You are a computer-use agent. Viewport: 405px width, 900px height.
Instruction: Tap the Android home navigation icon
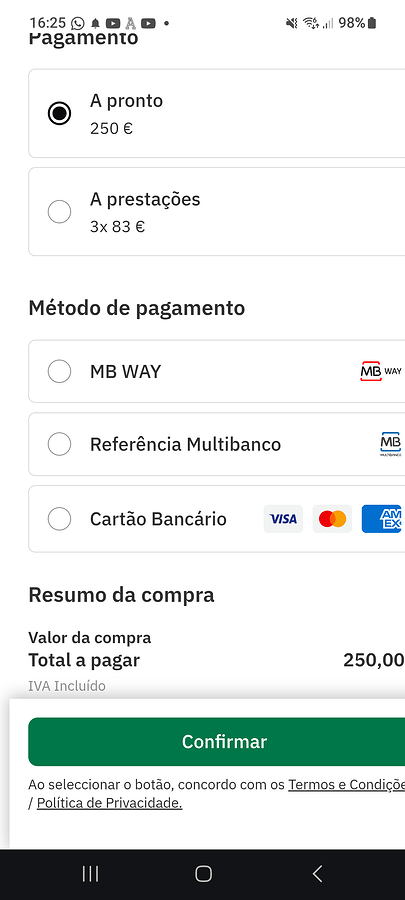pyautogui.click(x=203, y=874)
